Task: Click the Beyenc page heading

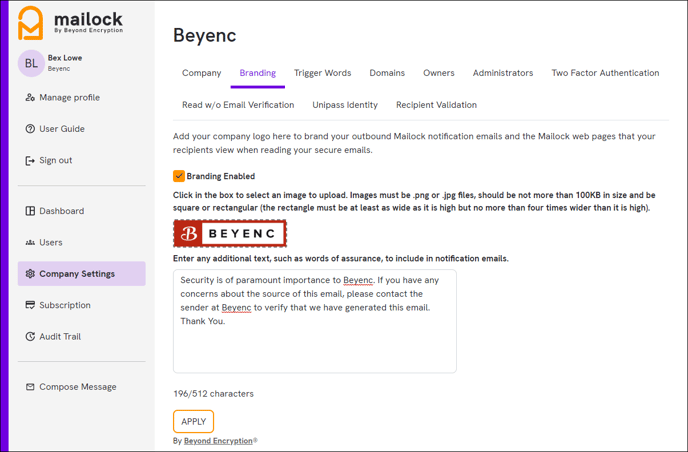Action: click(204, 35)
